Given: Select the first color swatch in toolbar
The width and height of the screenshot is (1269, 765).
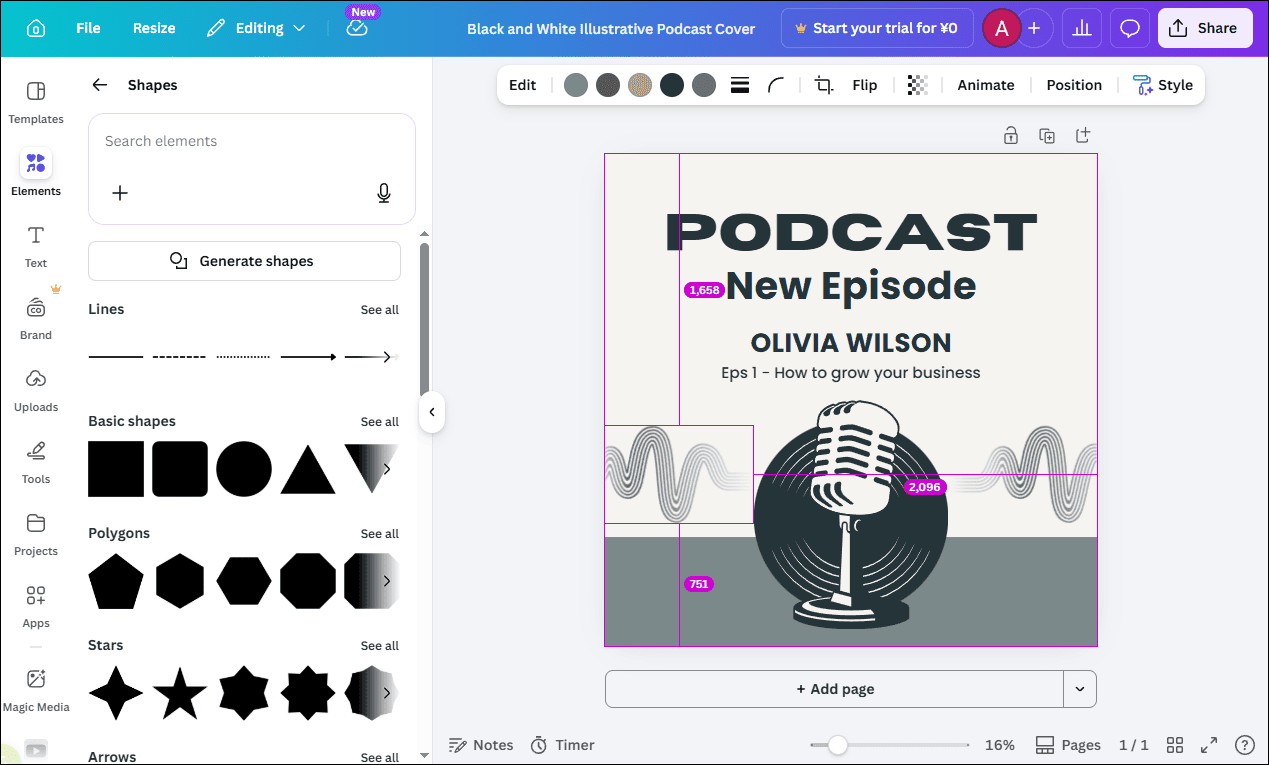Looking at the screenshot, I should click(576, 85).
